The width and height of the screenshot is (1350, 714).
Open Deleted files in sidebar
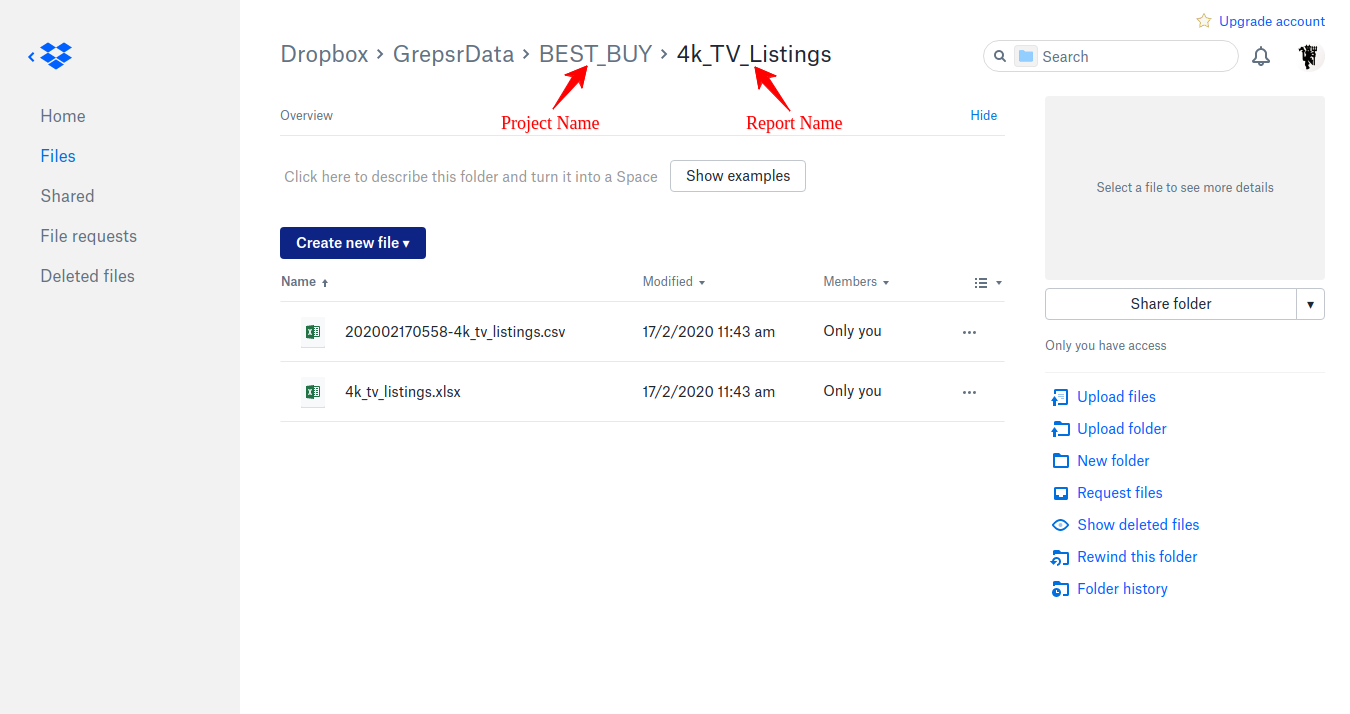click(87, 276)
